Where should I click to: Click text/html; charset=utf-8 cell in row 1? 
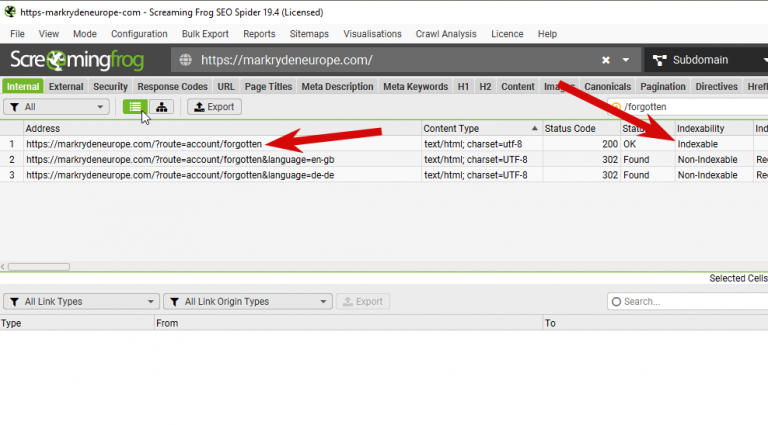(482, 144)
